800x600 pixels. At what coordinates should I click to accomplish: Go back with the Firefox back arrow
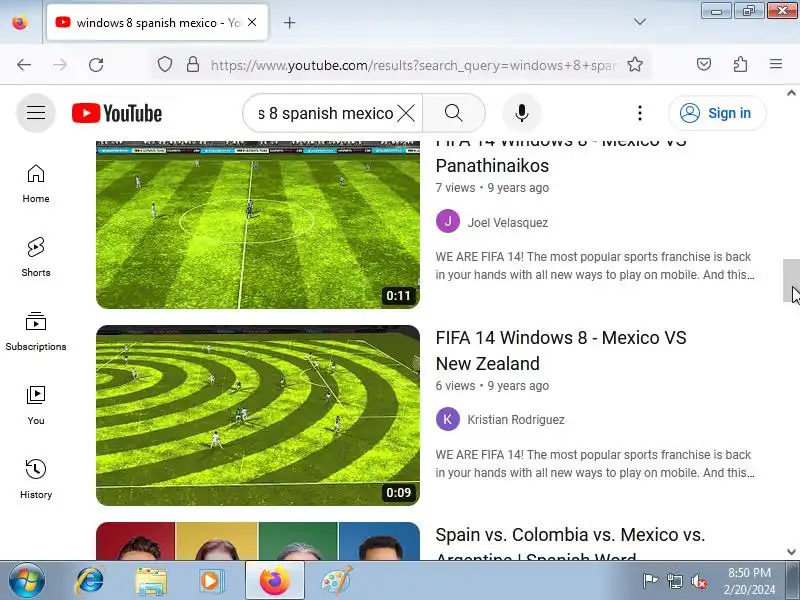click(x=24, y=65)
